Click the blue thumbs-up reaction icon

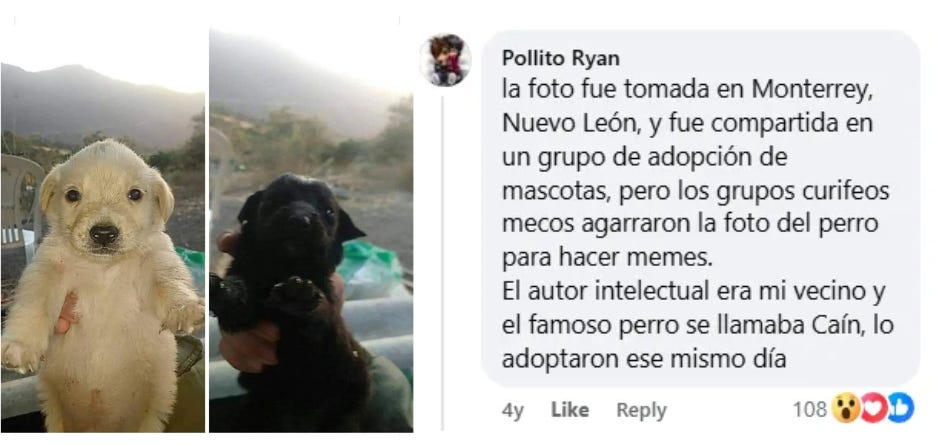[900, 409]
